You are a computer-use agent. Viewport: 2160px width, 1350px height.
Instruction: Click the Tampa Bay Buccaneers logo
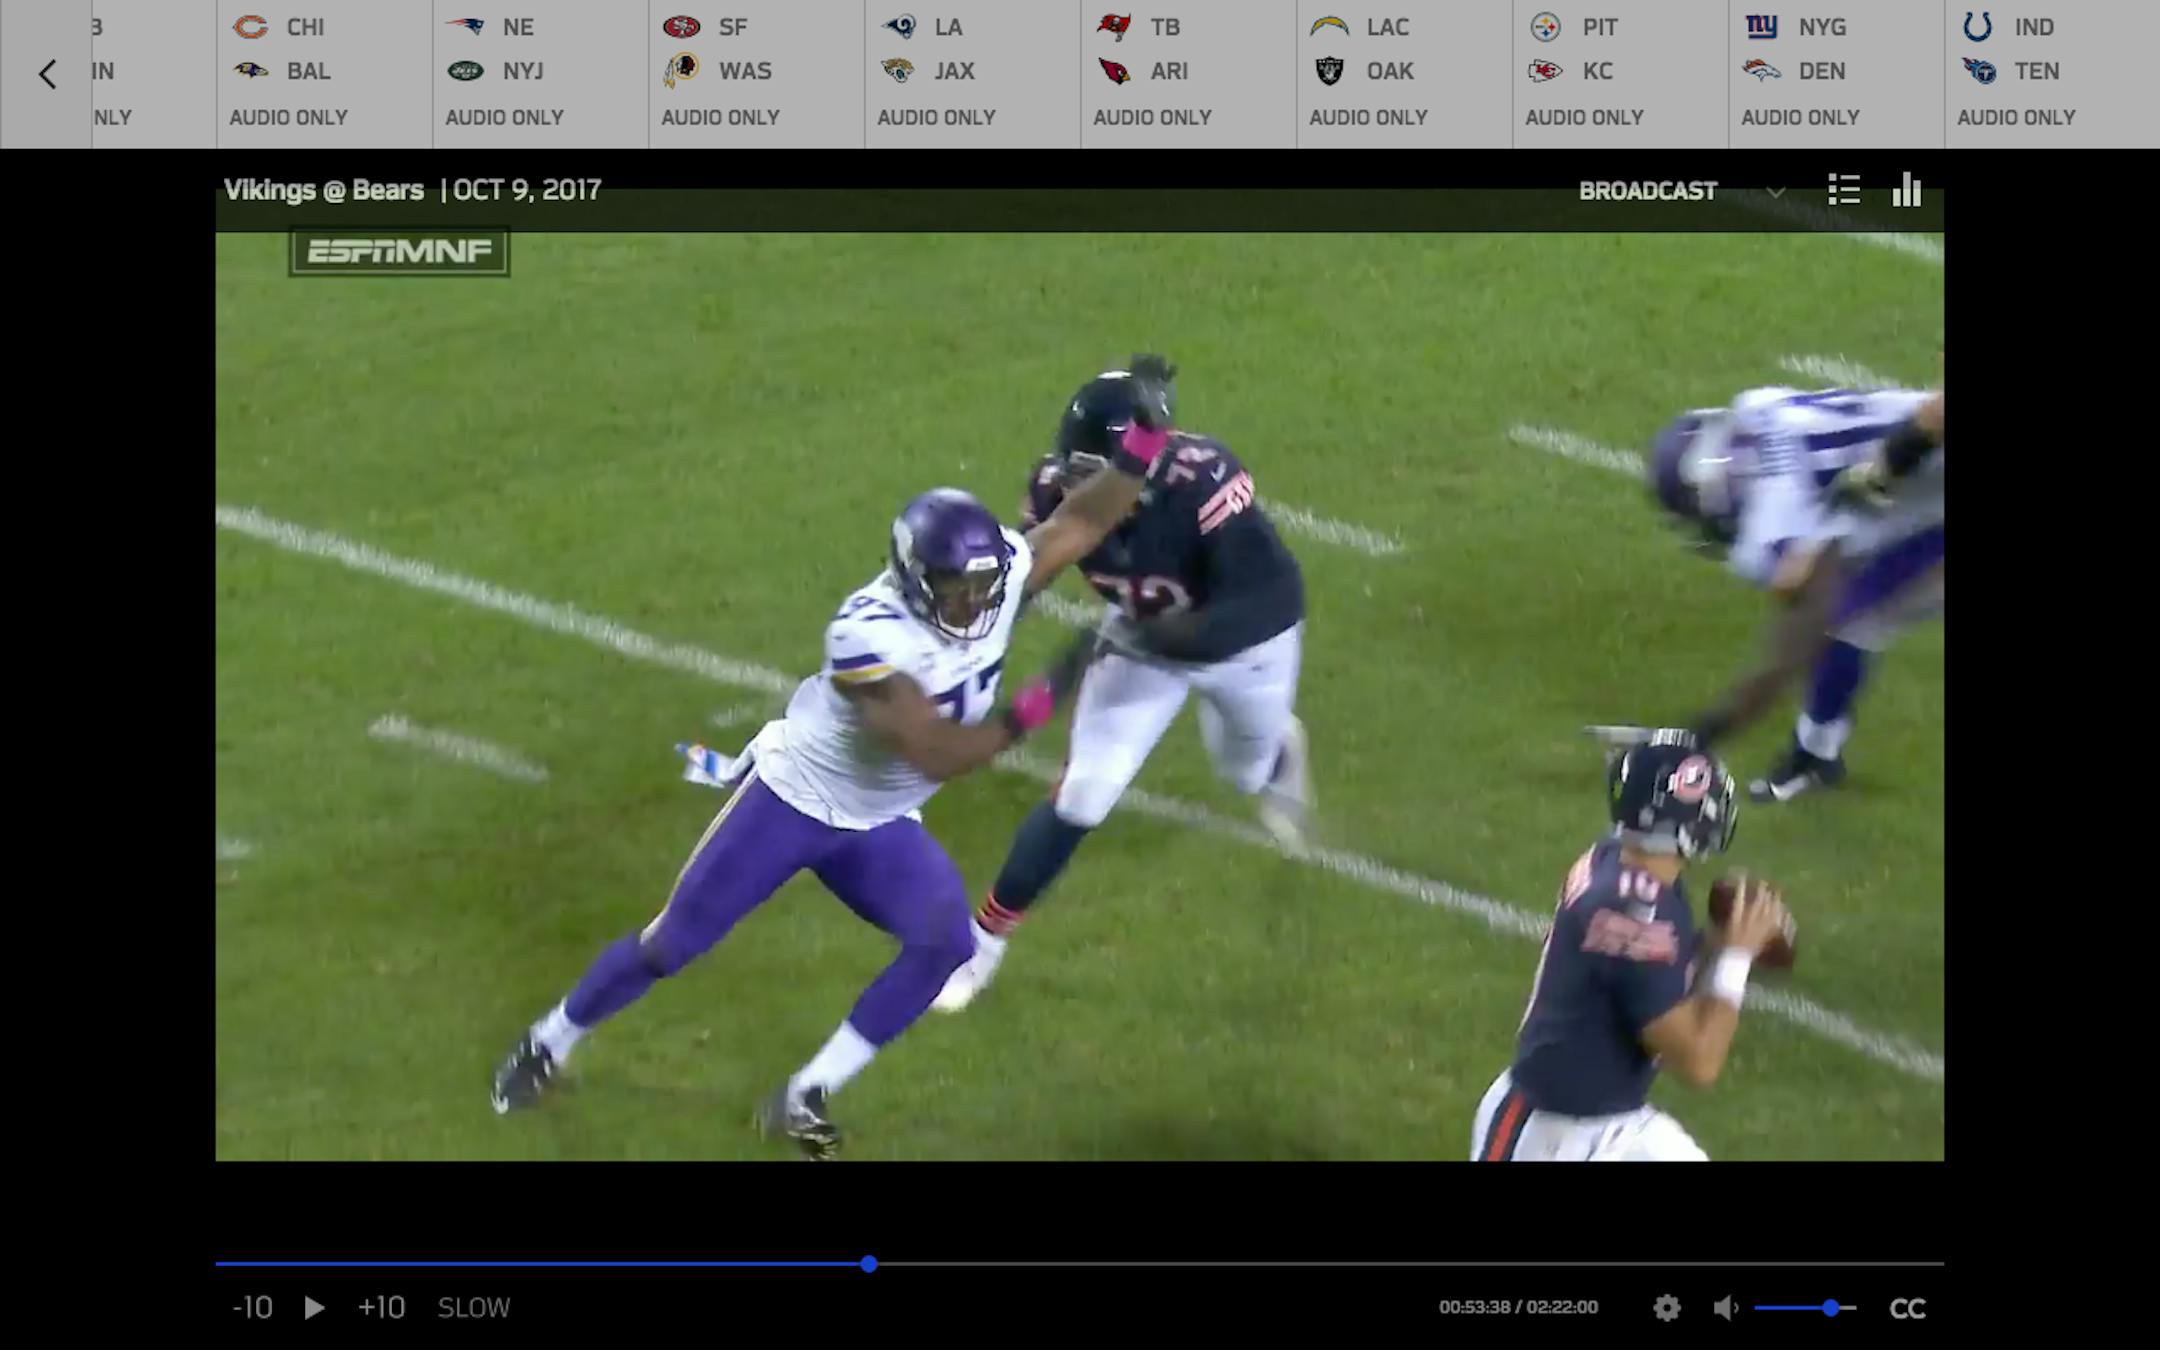pyautogui.click(x=1113, y=27)
